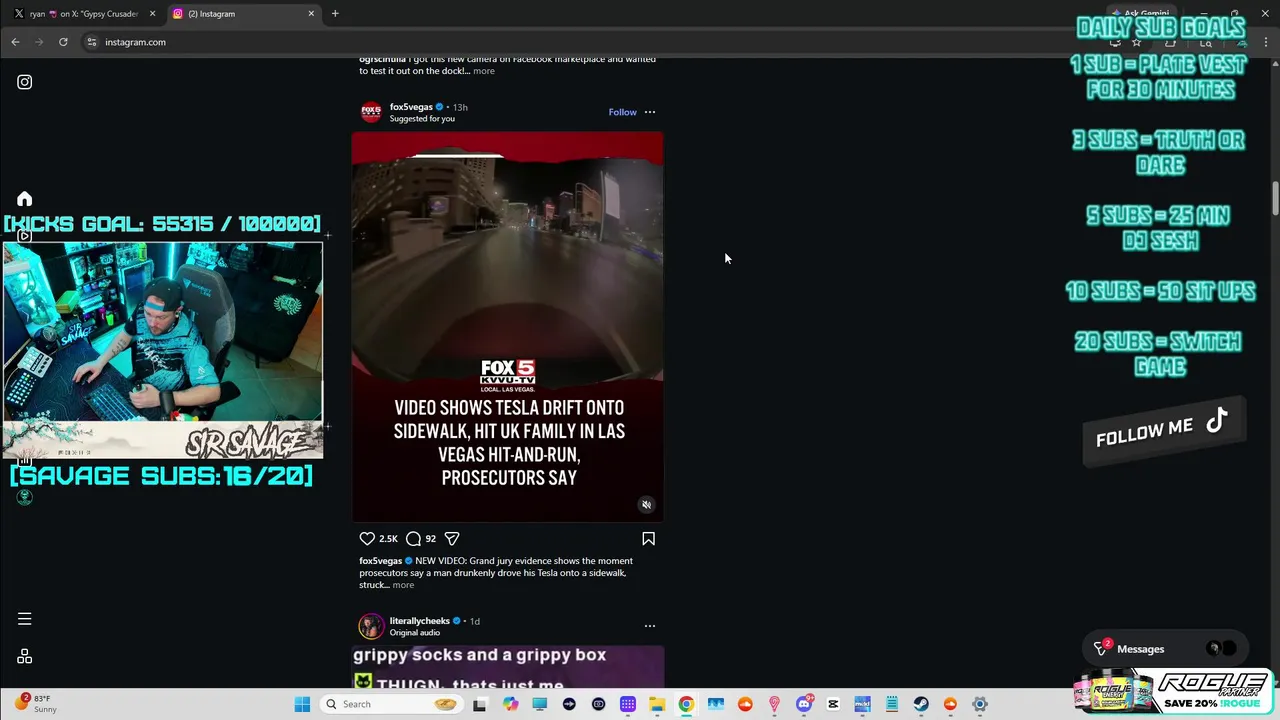Open likes count 2.5K
This screenshot has width=1280, height=720.
[x=388, y=539]
